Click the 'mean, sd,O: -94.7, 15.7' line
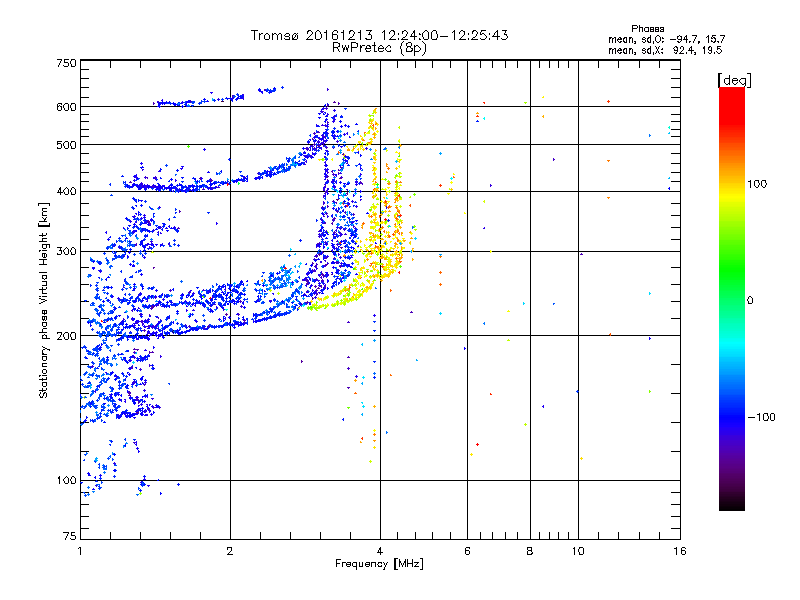800x600 pixels. click(x=666, y=39)
